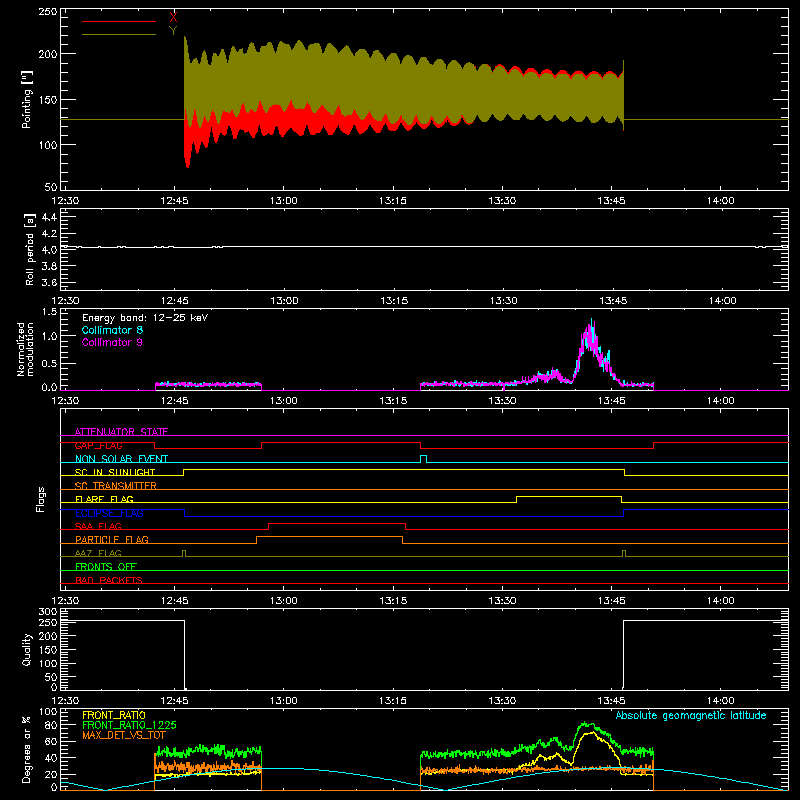
Task: Click the 12:45 label under Pointing plot
Action: (x=174, y=201)
